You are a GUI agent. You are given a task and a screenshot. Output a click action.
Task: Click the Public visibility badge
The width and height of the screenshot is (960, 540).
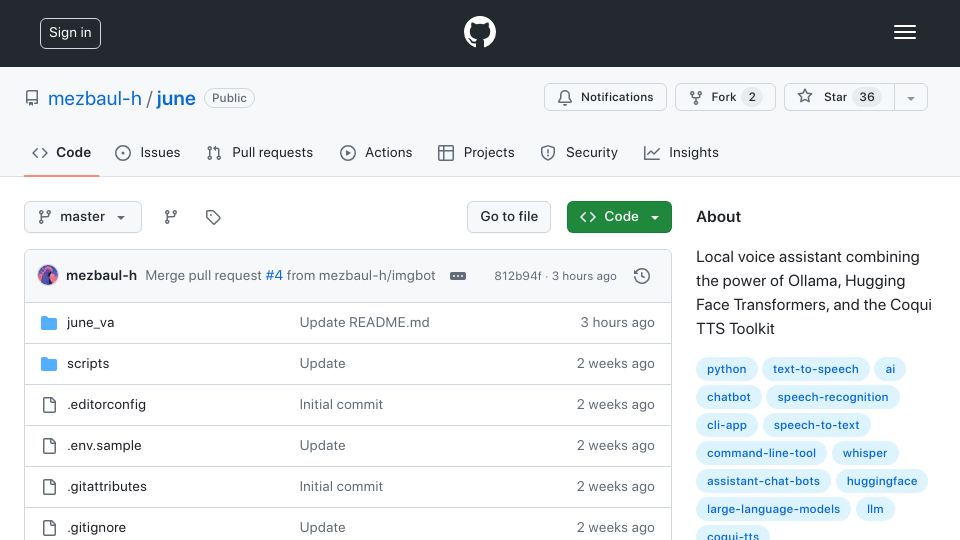click(x=230, y=98)
